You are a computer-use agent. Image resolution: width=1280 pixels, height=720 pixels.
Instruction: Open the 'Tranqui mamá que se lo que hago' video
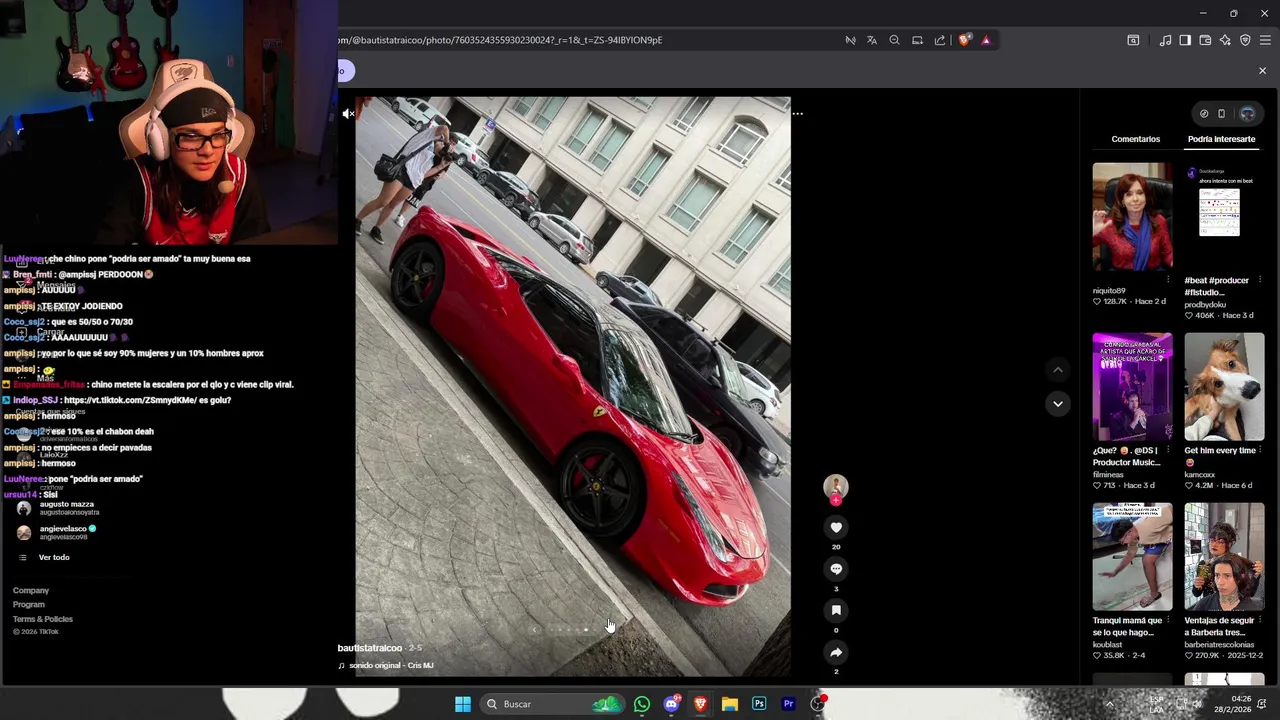pos(1132,557)
